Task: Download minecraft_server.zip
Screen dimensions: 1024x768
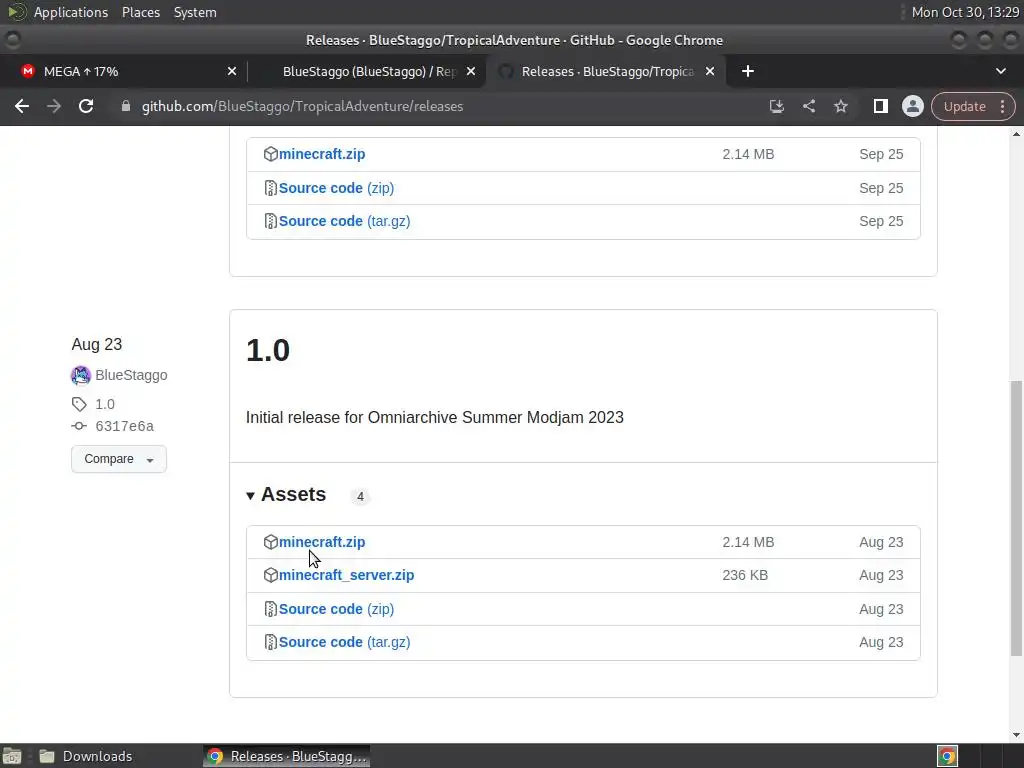Action: tap(346, 575)
